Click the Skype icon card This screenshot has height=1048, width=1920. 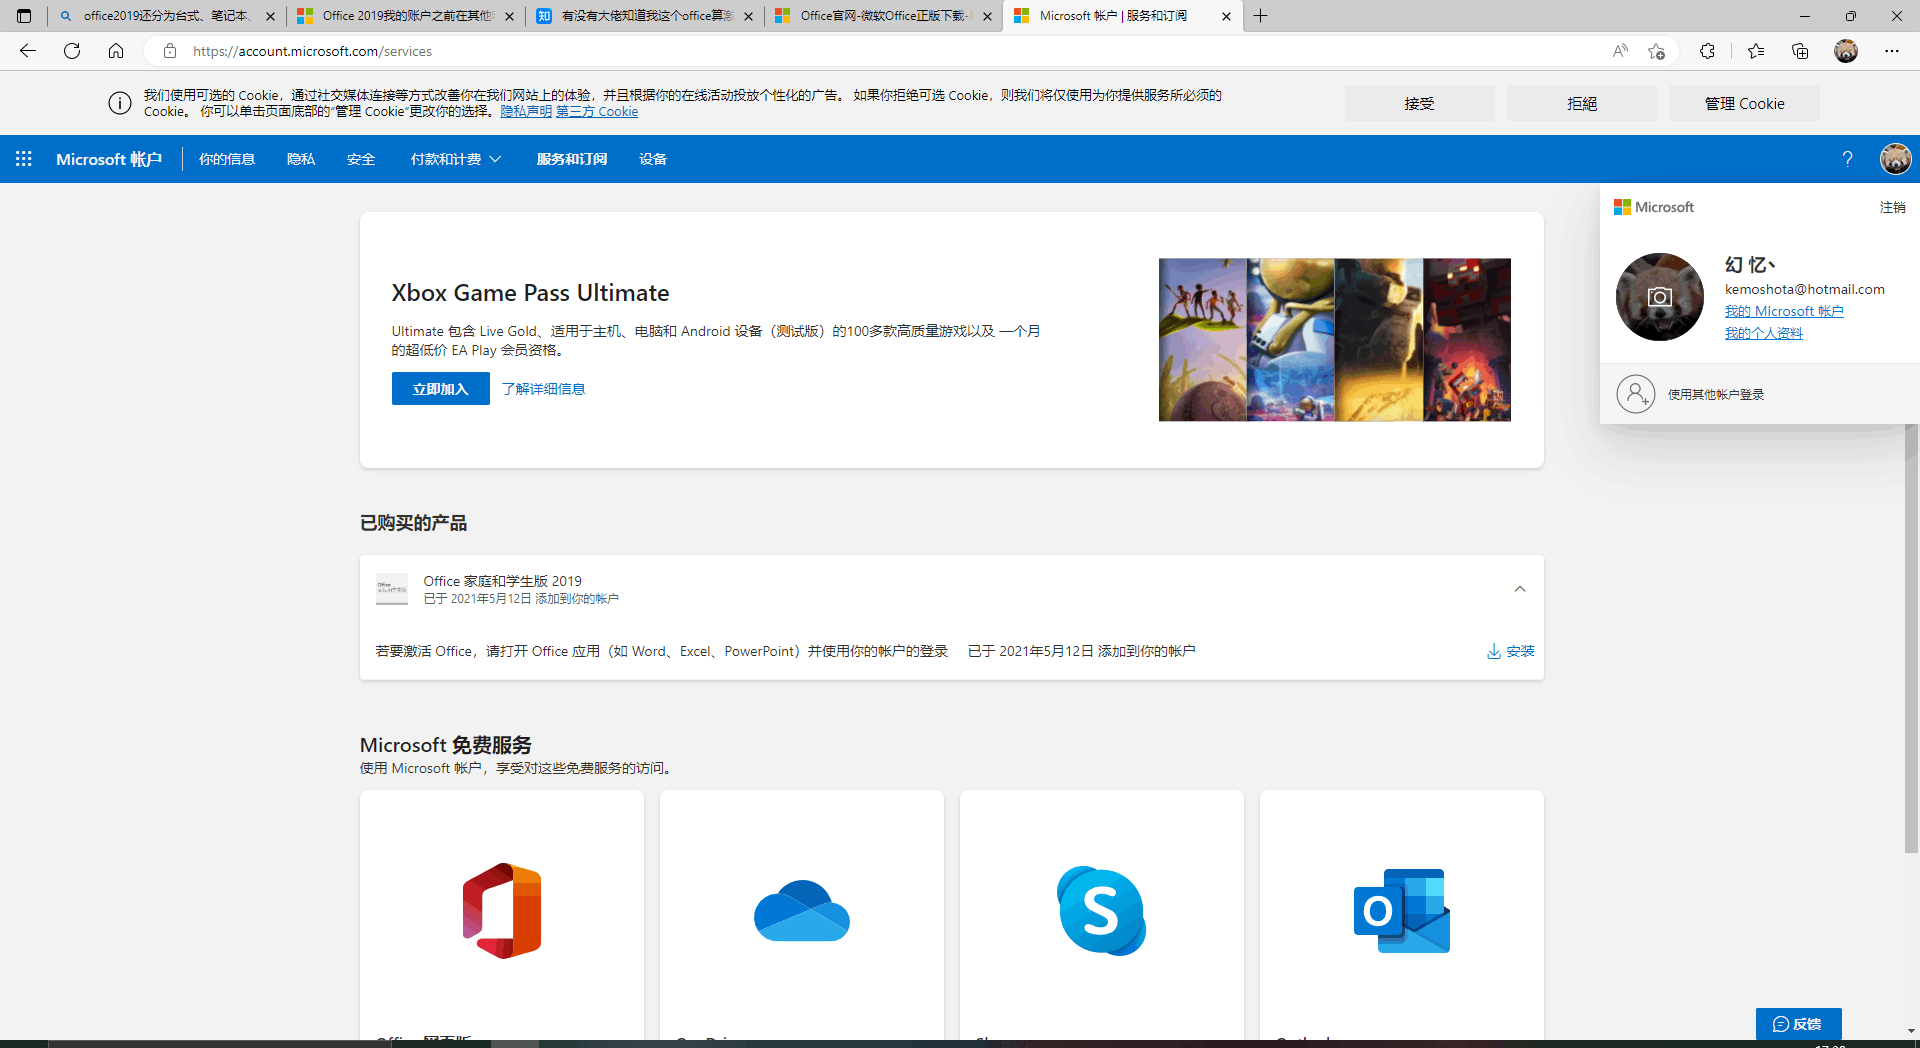(1102, 911)
